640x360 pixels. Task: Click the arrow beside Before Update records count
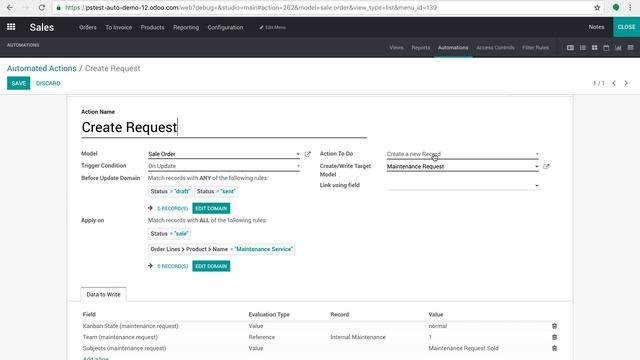pos(150,208)
